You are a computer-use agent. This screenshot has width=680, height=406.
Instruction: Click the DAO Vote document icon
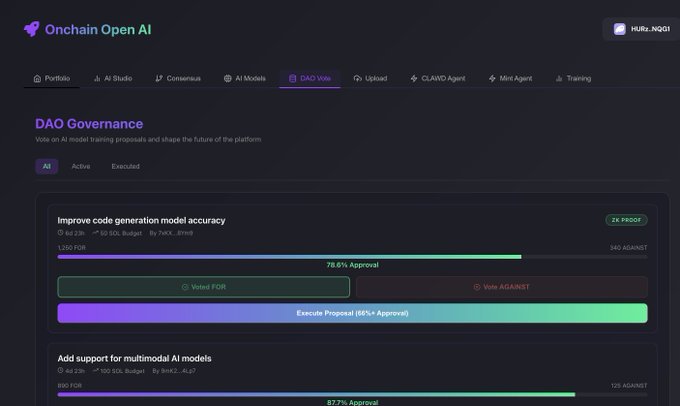[x=293, y=79]
